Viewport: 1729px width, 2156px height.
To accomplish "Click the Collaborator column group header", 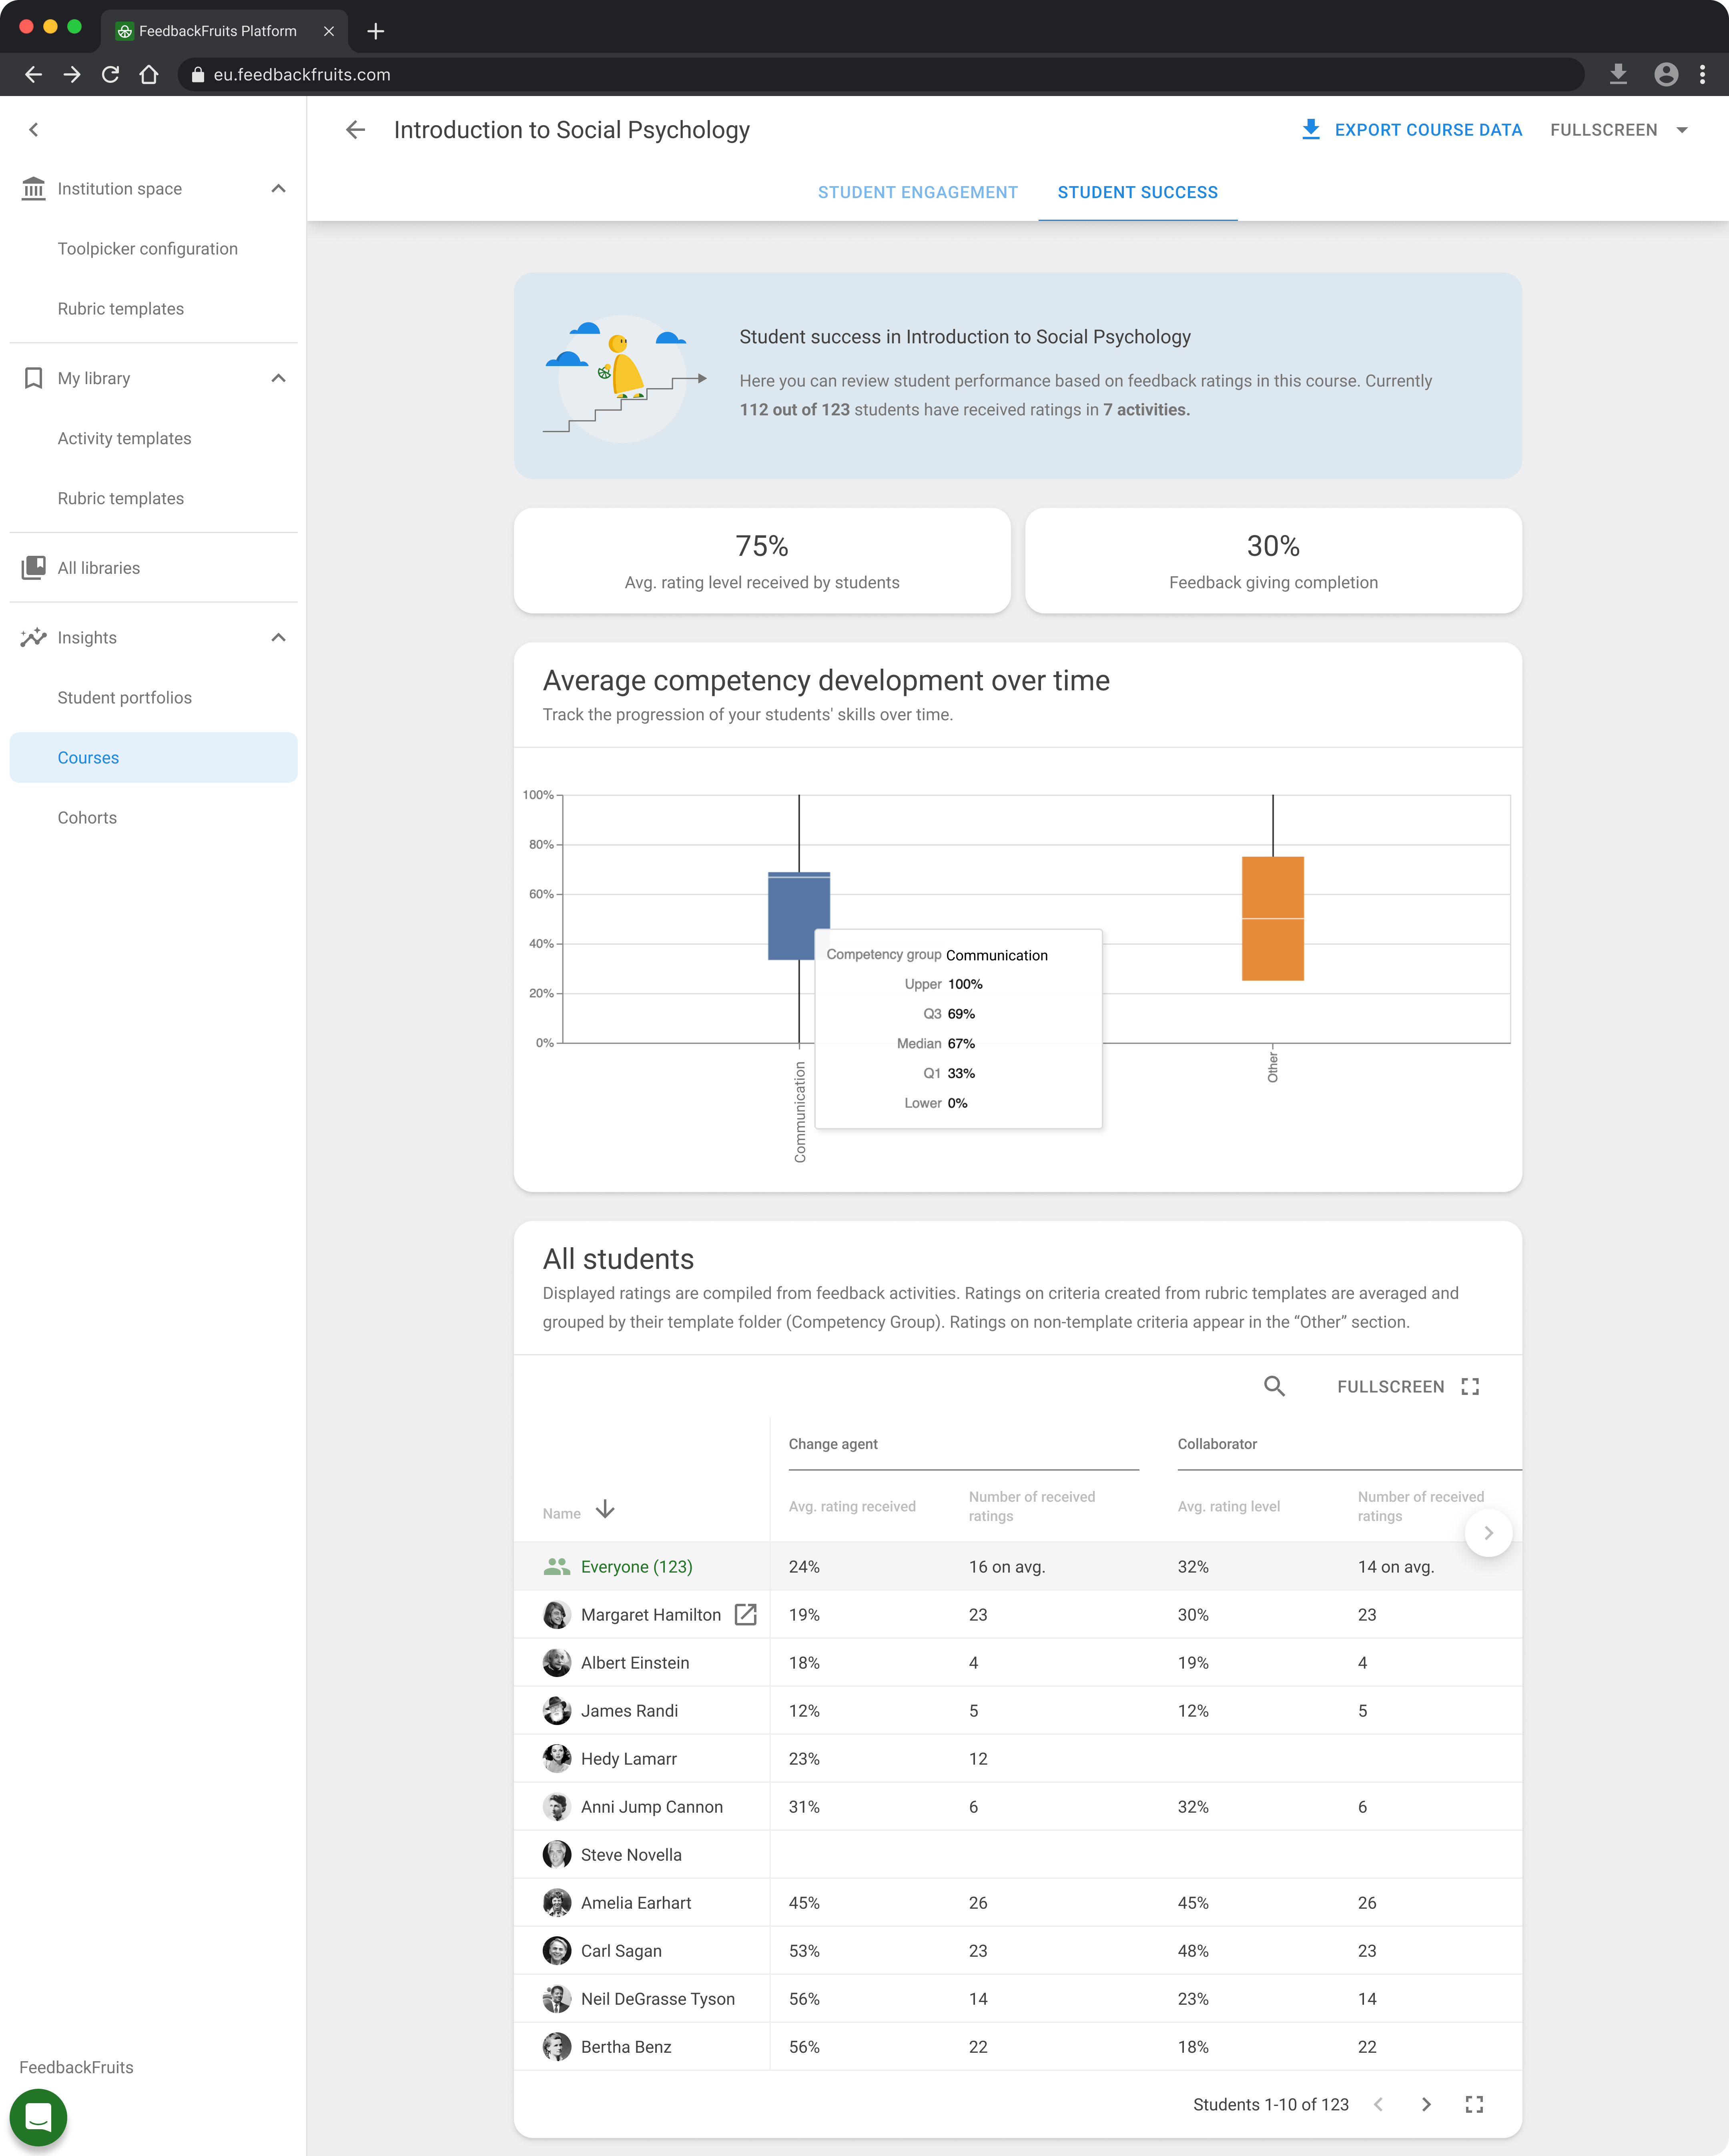I will click(x=1217, y=1444).
